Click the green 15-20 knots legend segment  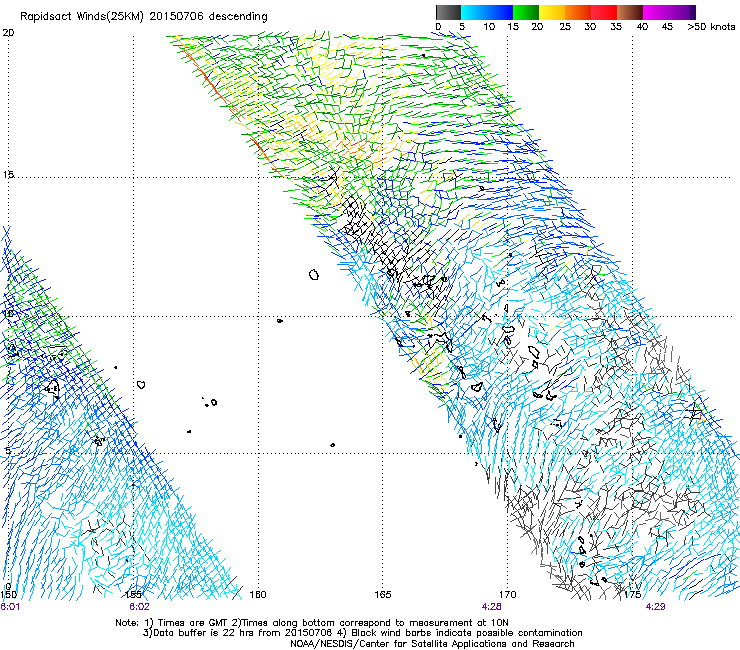pos(526,12)
